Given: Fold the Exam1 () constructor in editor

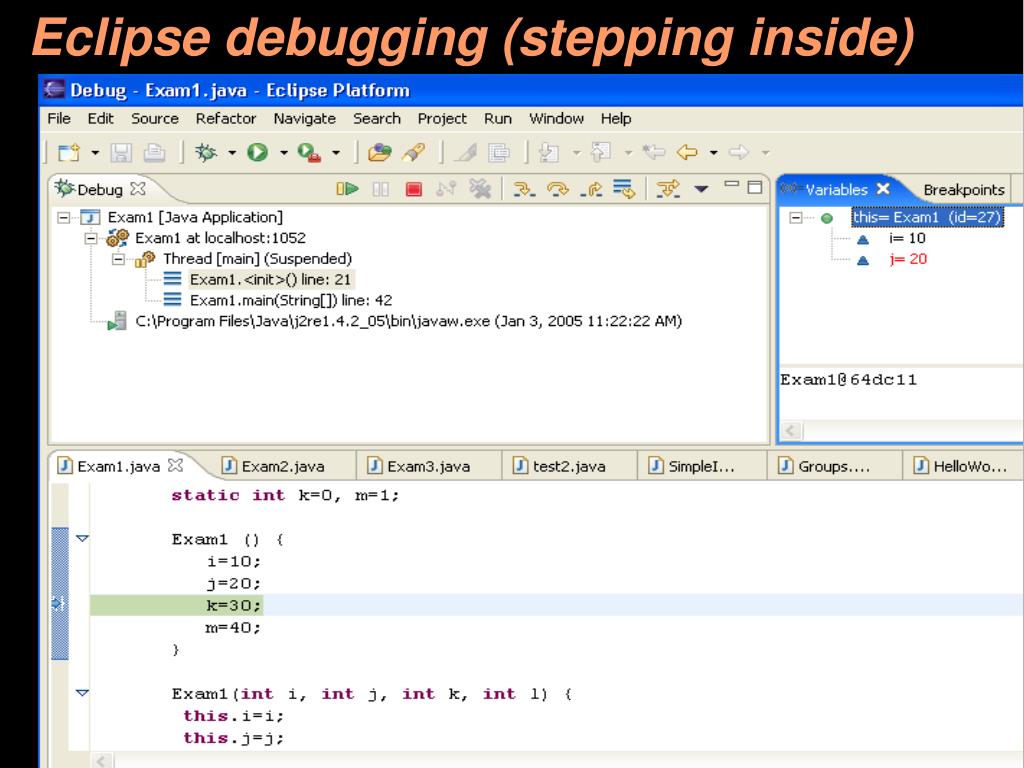Looking at the screenshot, I should coord(82,539).
